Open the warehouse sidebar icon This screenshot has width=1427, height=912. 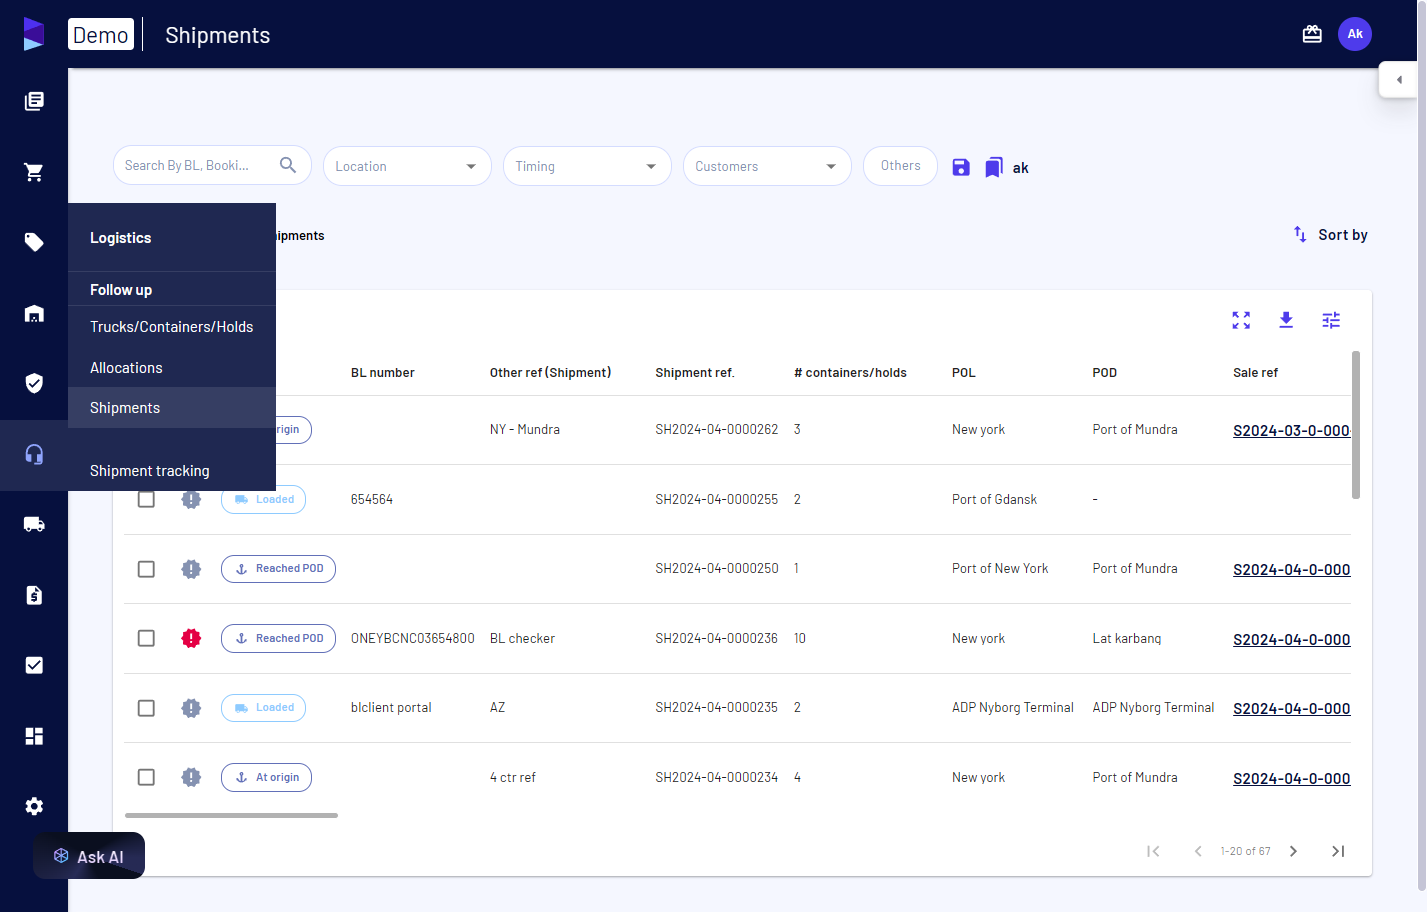[x=34, y=313]
